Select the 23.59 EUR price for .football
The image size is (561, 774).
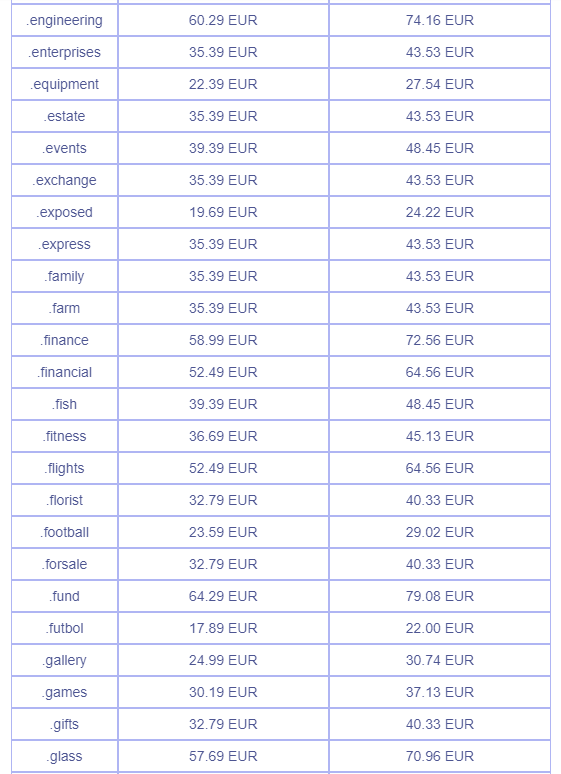(223, 532)
